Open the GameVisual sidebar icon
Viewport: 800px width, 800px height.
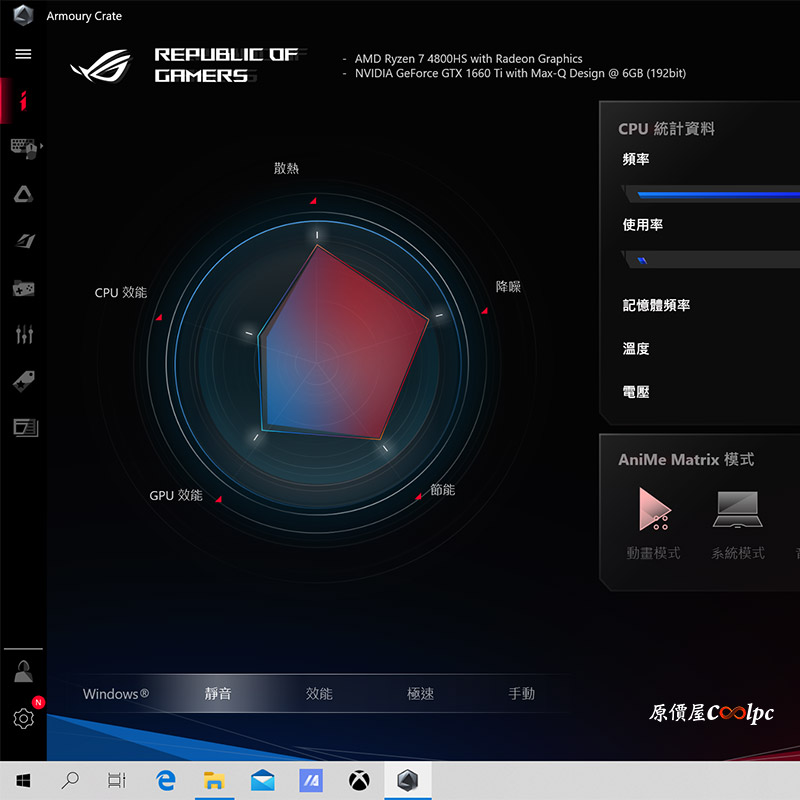coord(24,241)
